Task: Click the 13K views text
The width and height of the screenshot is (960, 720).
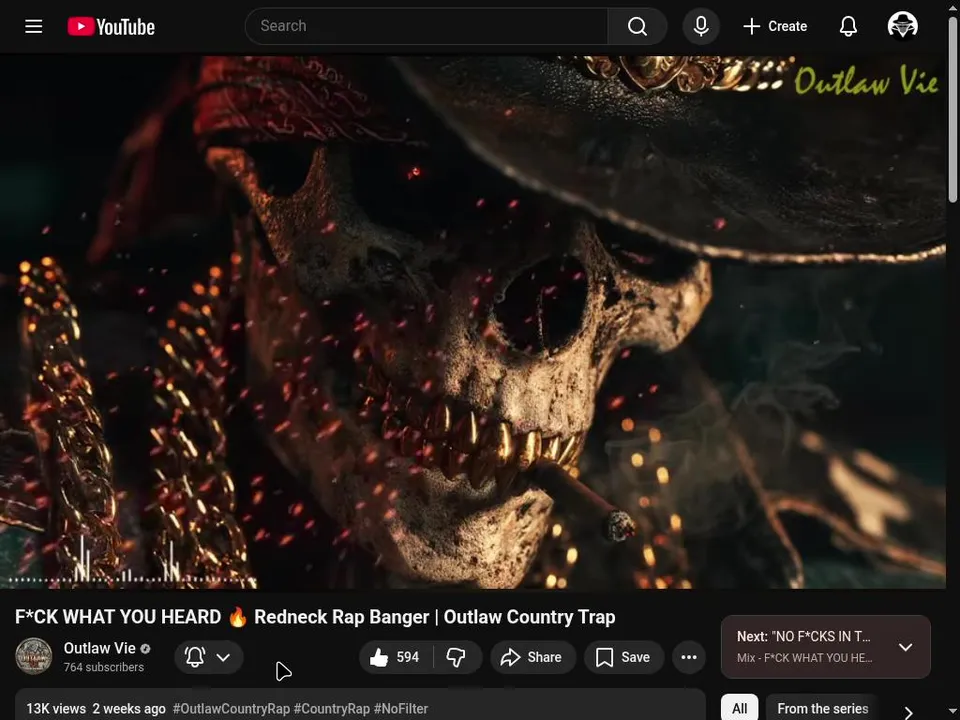Action: (56, 708)
